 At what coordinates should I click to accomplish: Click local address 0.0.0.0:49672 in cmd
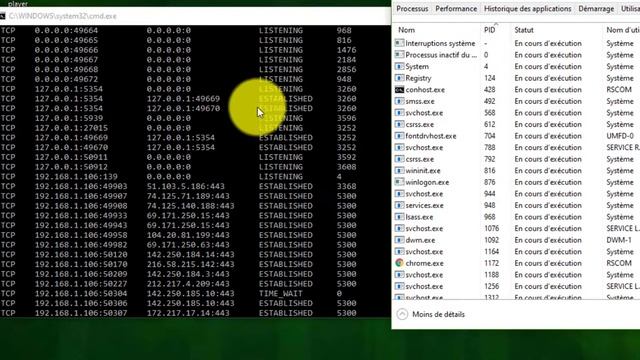(66, 79)
